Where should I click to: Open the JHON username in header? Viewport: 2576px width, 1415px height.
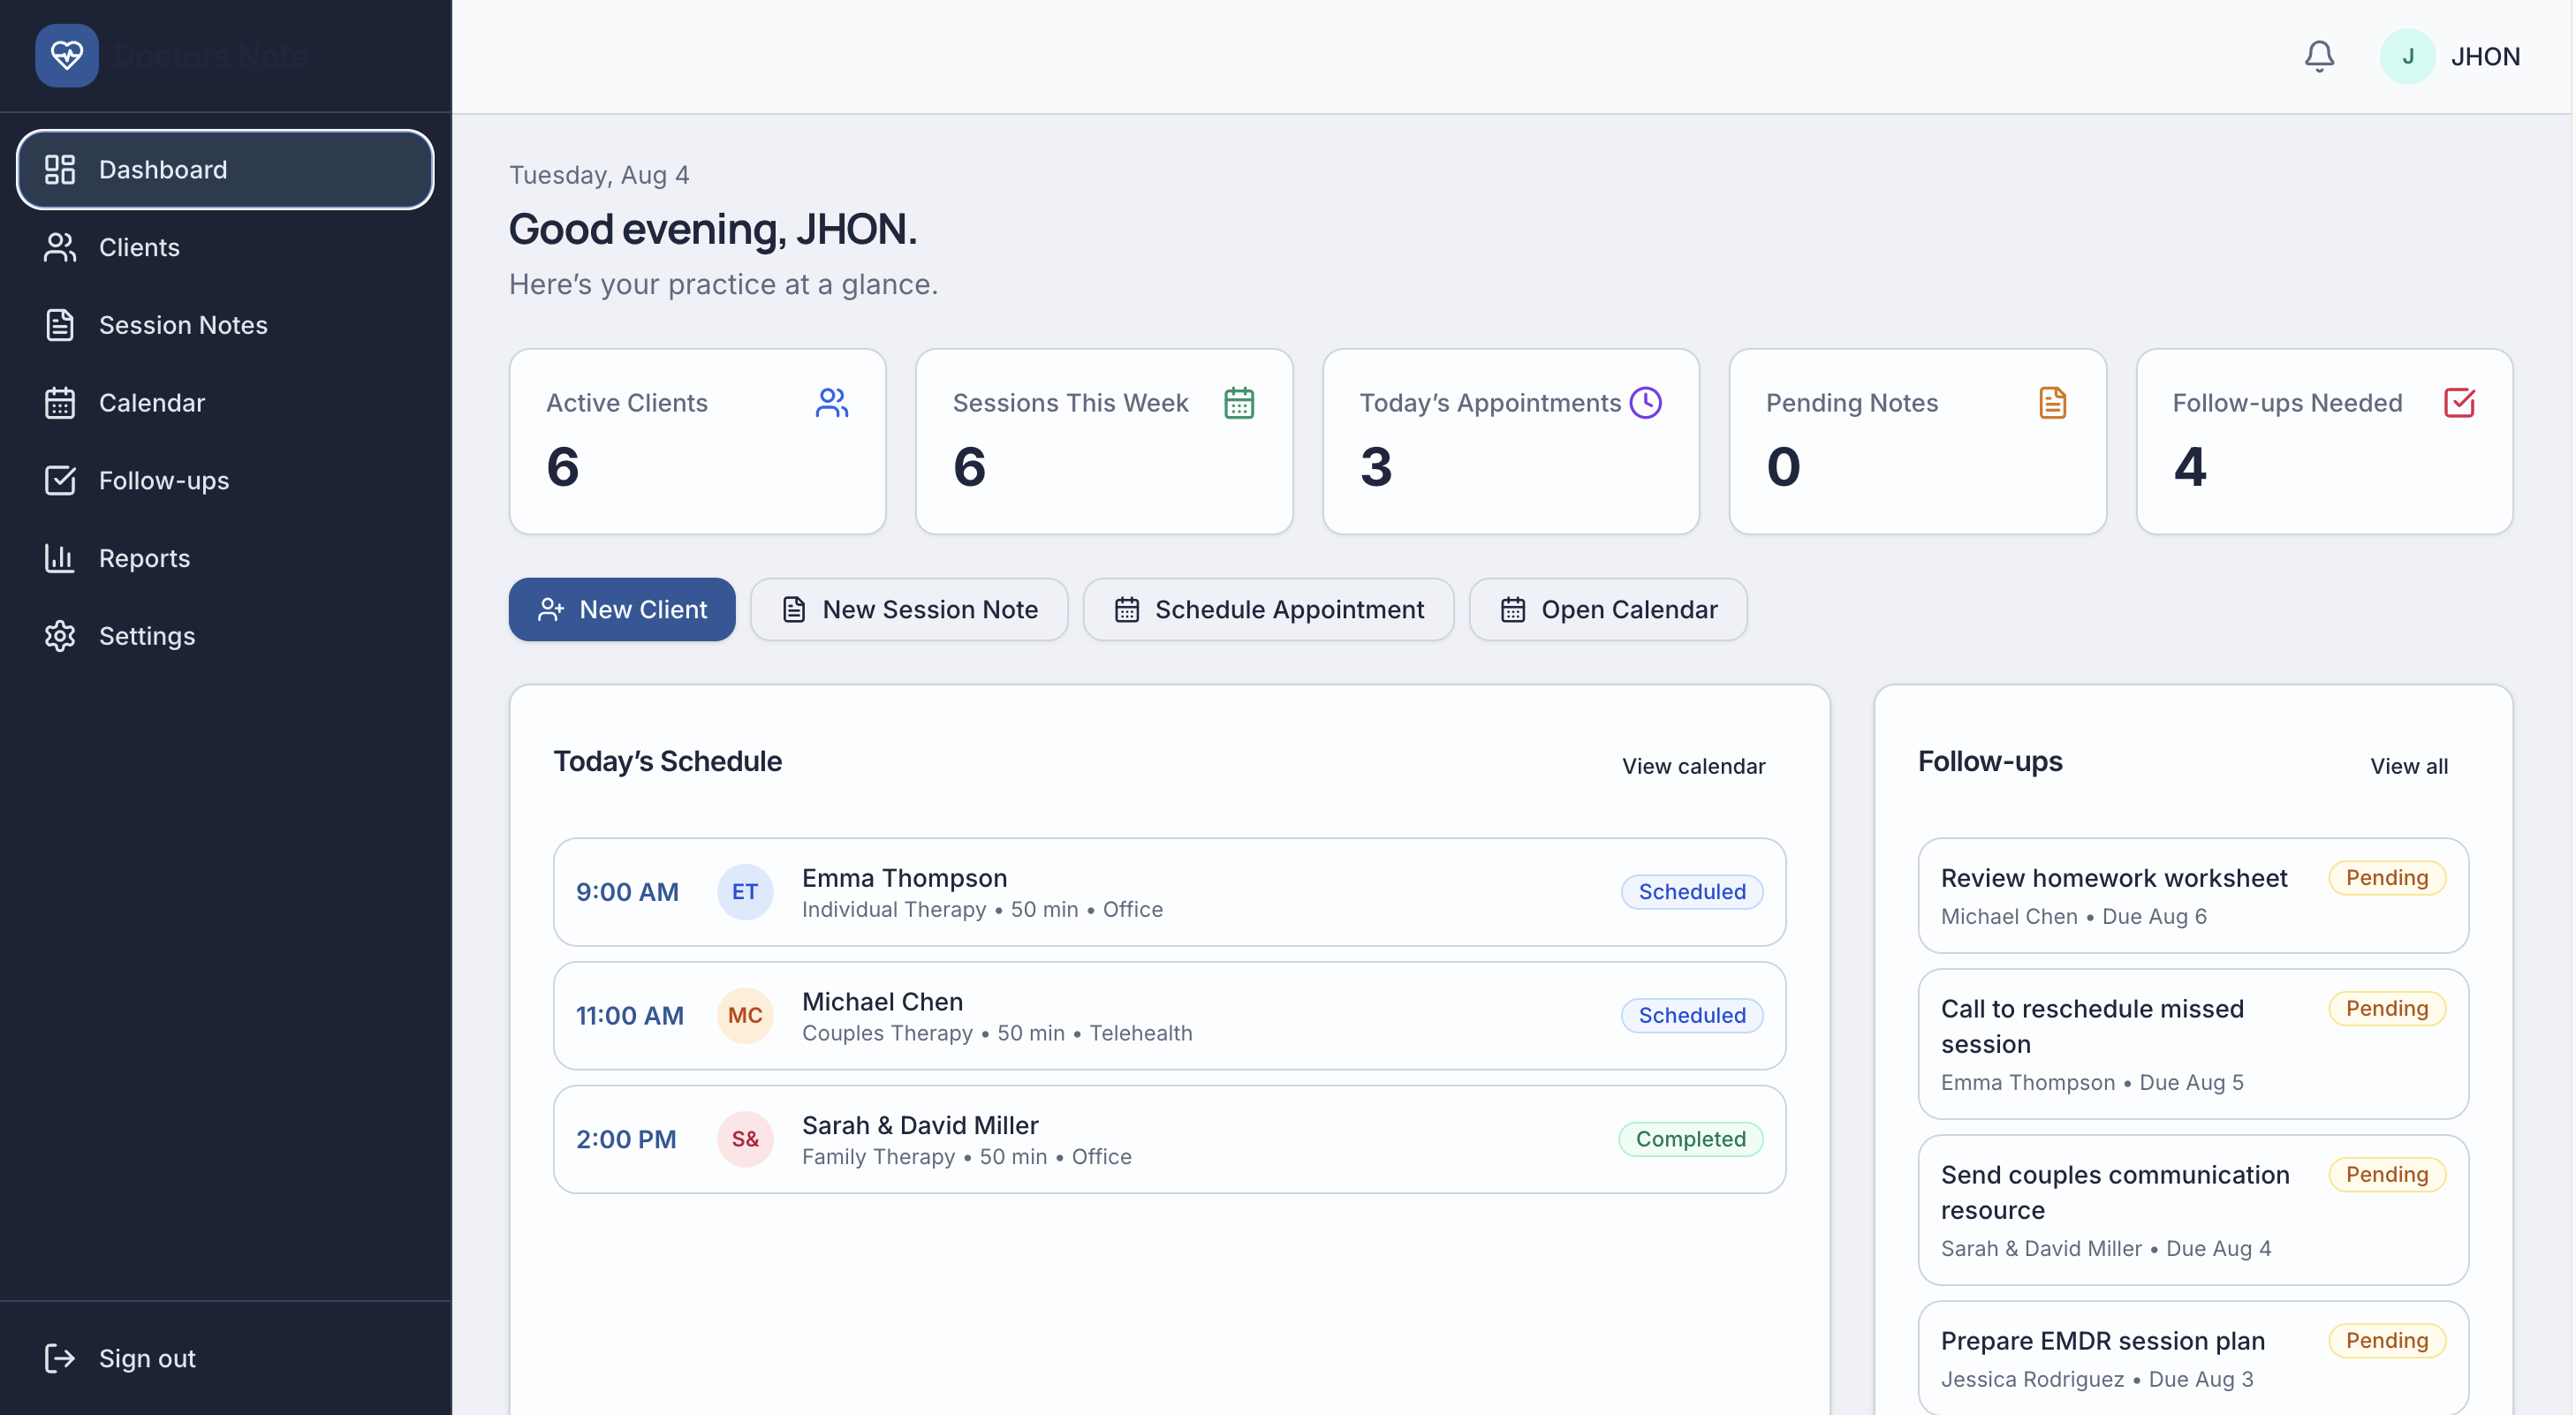2485,56
